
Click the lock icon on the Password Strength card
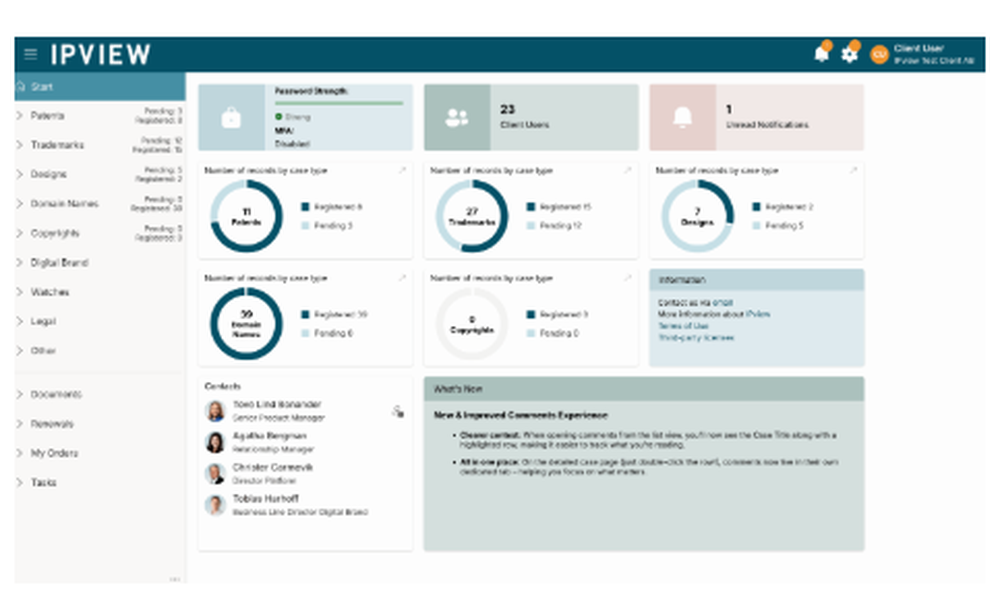click(232, 117)
